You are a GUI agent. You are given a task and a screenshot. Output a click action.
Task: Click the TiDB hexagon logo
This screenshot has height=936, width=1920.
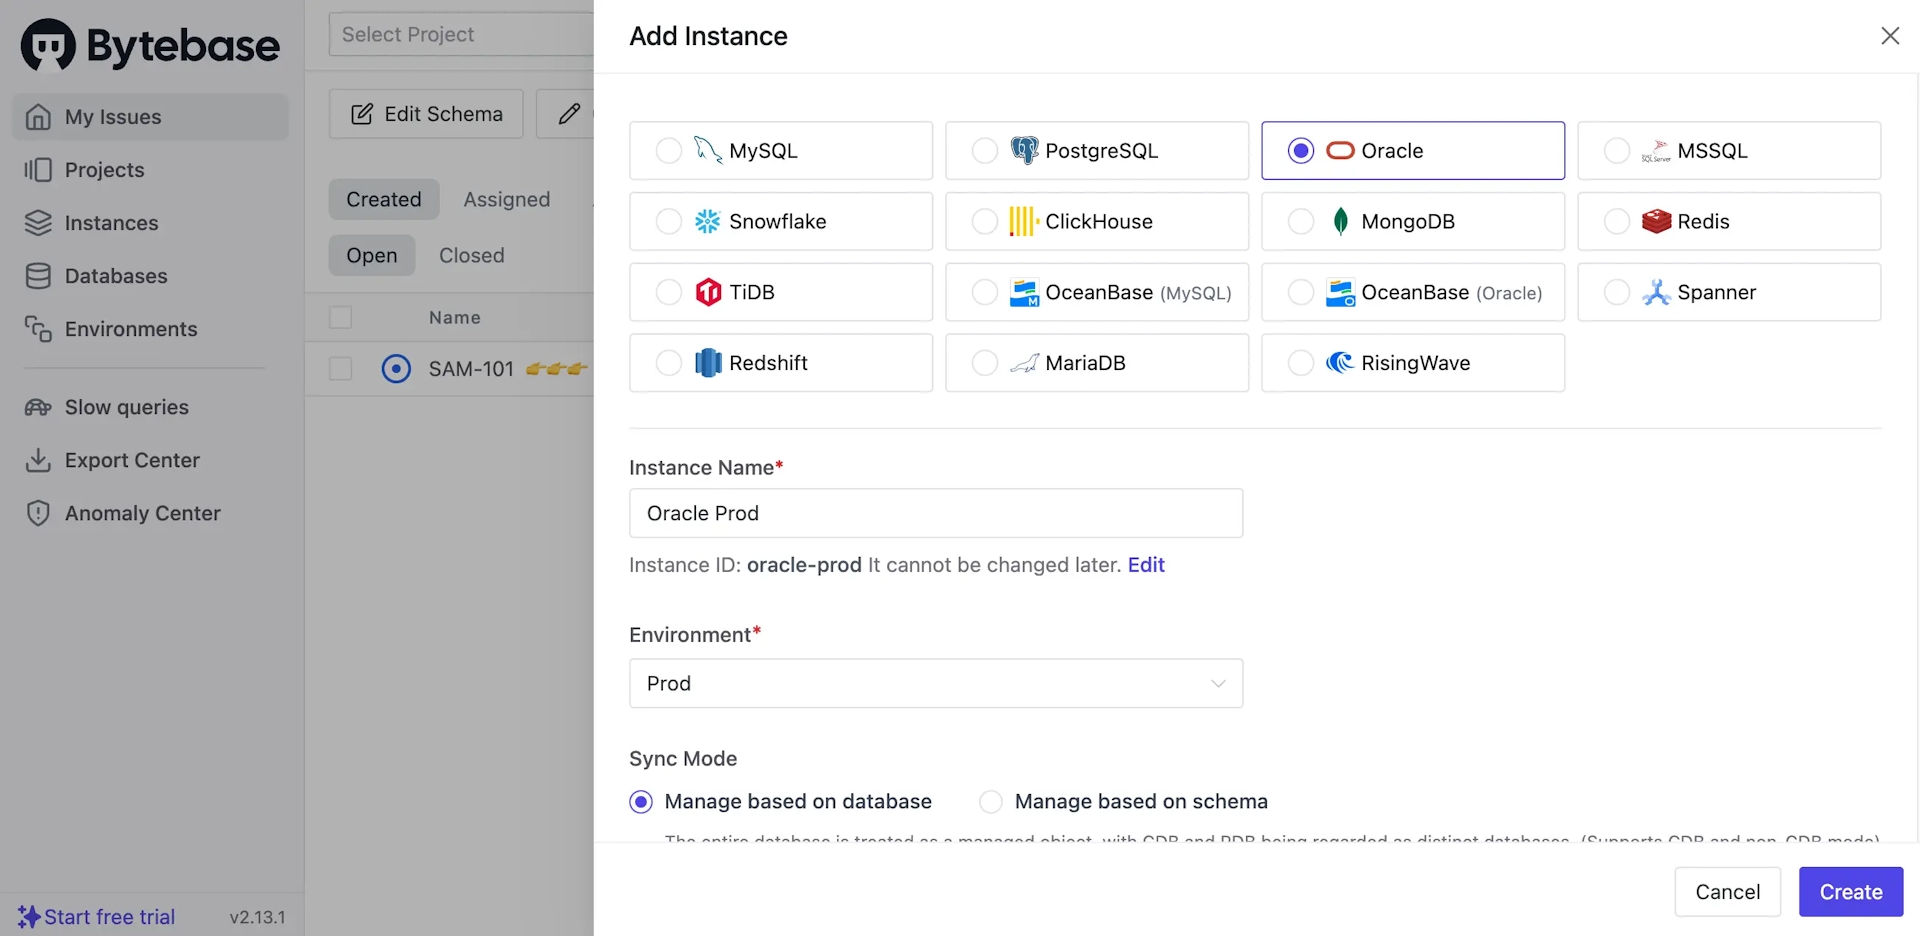(708, 292)
